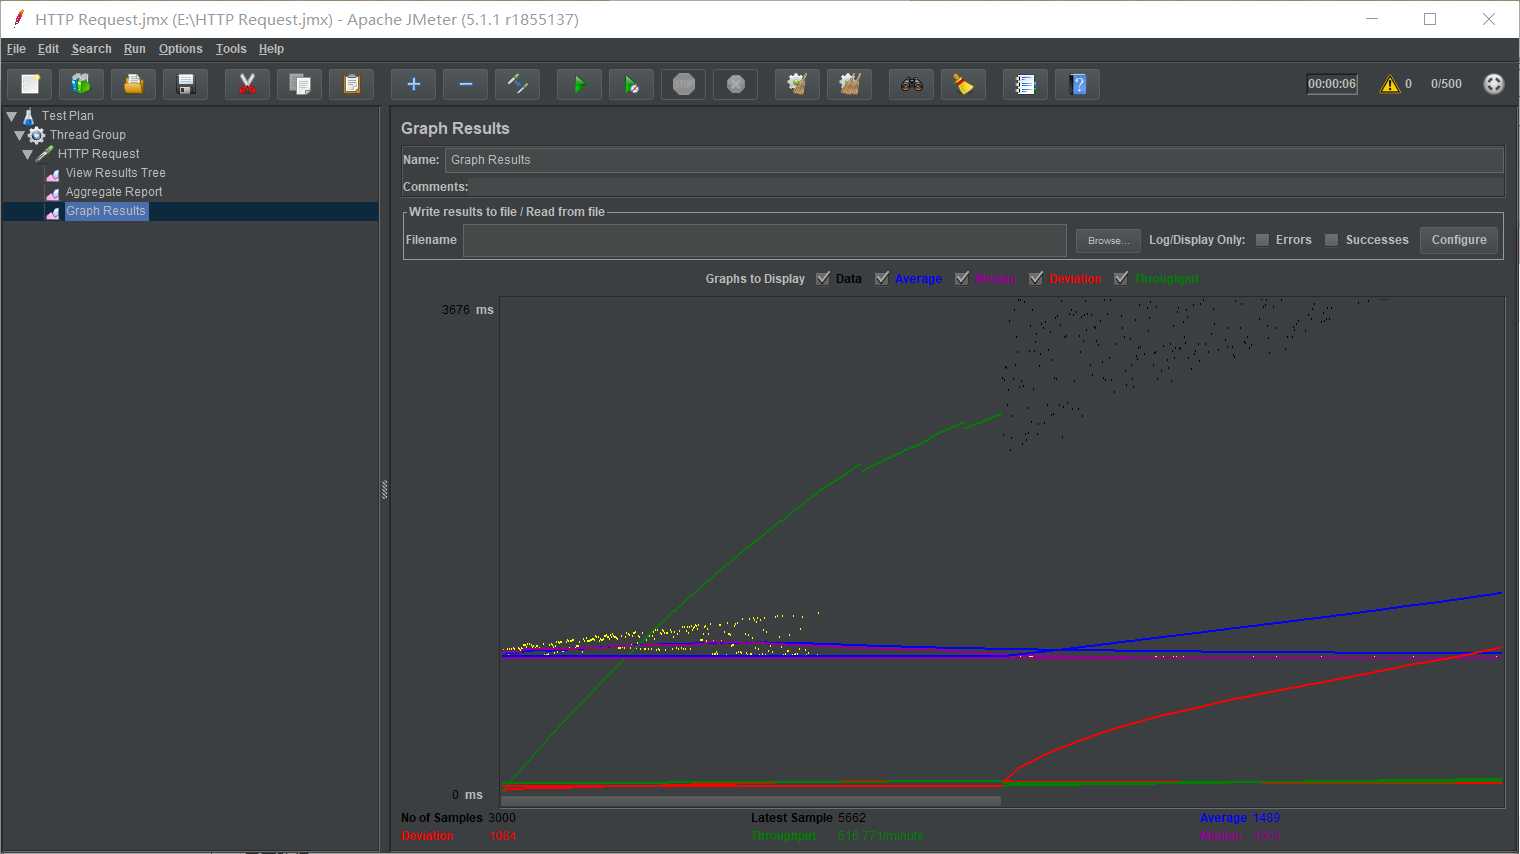
Task: Open the Help question mark icon
Action: tap(1078, 84)
